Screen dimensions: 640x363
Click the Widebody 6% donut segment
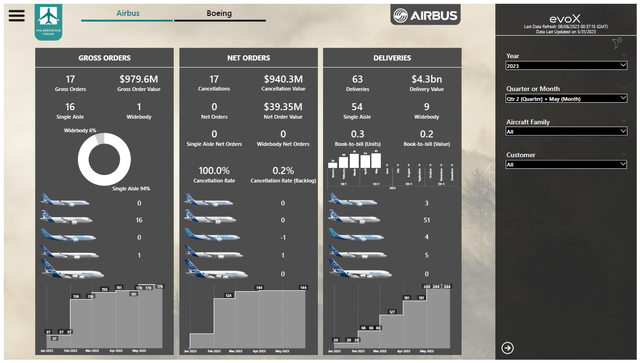click(100, 138)
